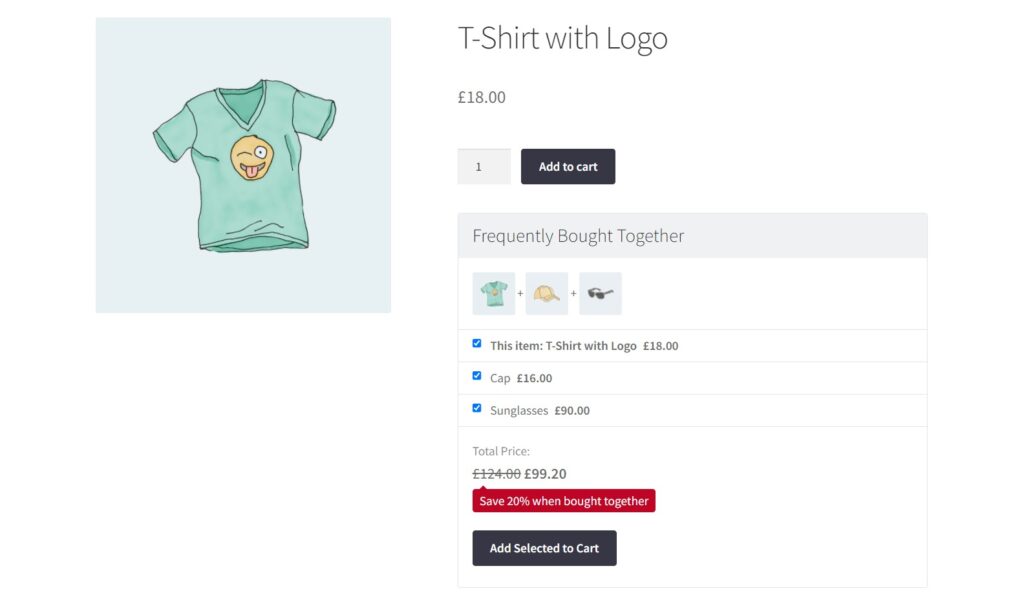Viewport: 1024px width, 597px height.
Task: Click the Save 20% discount badge
Action: (564, 500)
